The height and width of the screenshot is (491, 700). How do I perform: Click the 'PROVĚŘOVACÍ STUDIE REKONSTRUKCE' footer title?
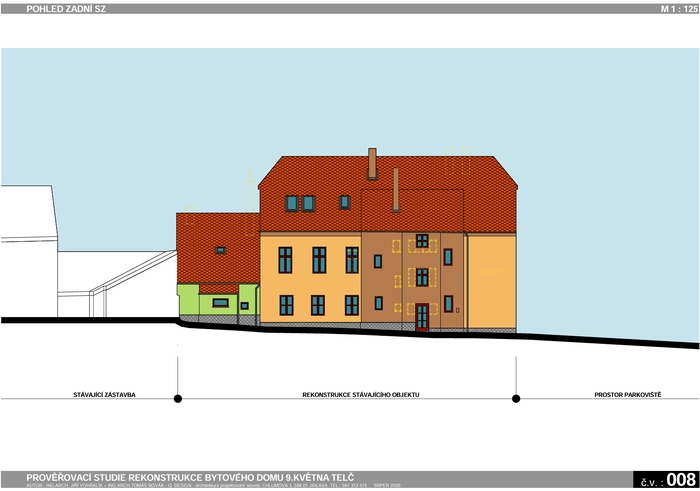click(x=190, y=476)
